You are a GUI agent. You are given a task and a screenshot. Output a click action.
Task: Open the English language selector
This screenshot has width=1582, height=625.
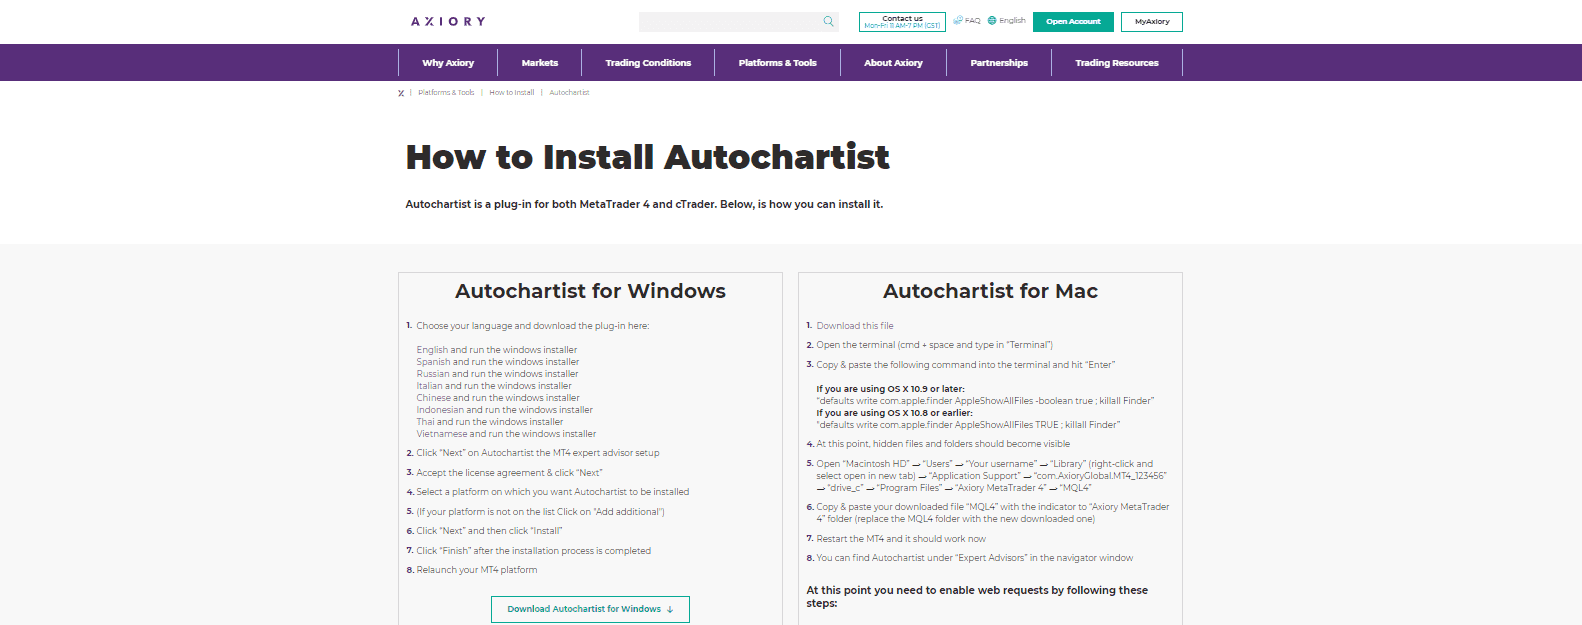click(x=1012, y=20)
